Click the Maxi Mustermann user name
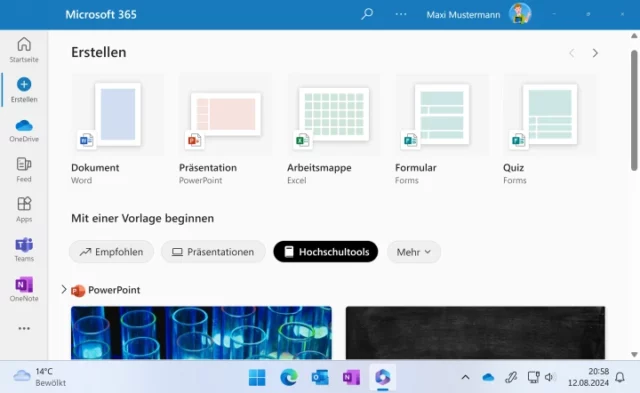This screenshot has height=393, width=640. pos(463,15)
